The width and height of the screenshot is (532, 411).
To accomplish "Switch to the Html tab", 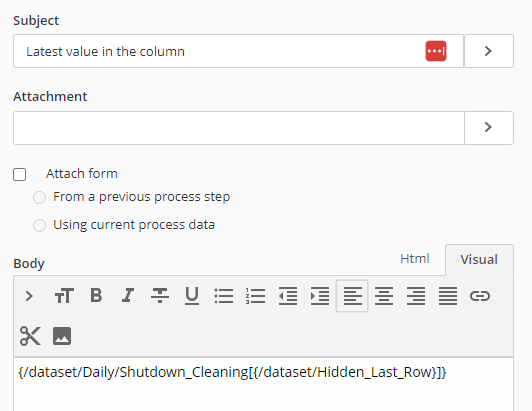I will (x=415, y=259).
